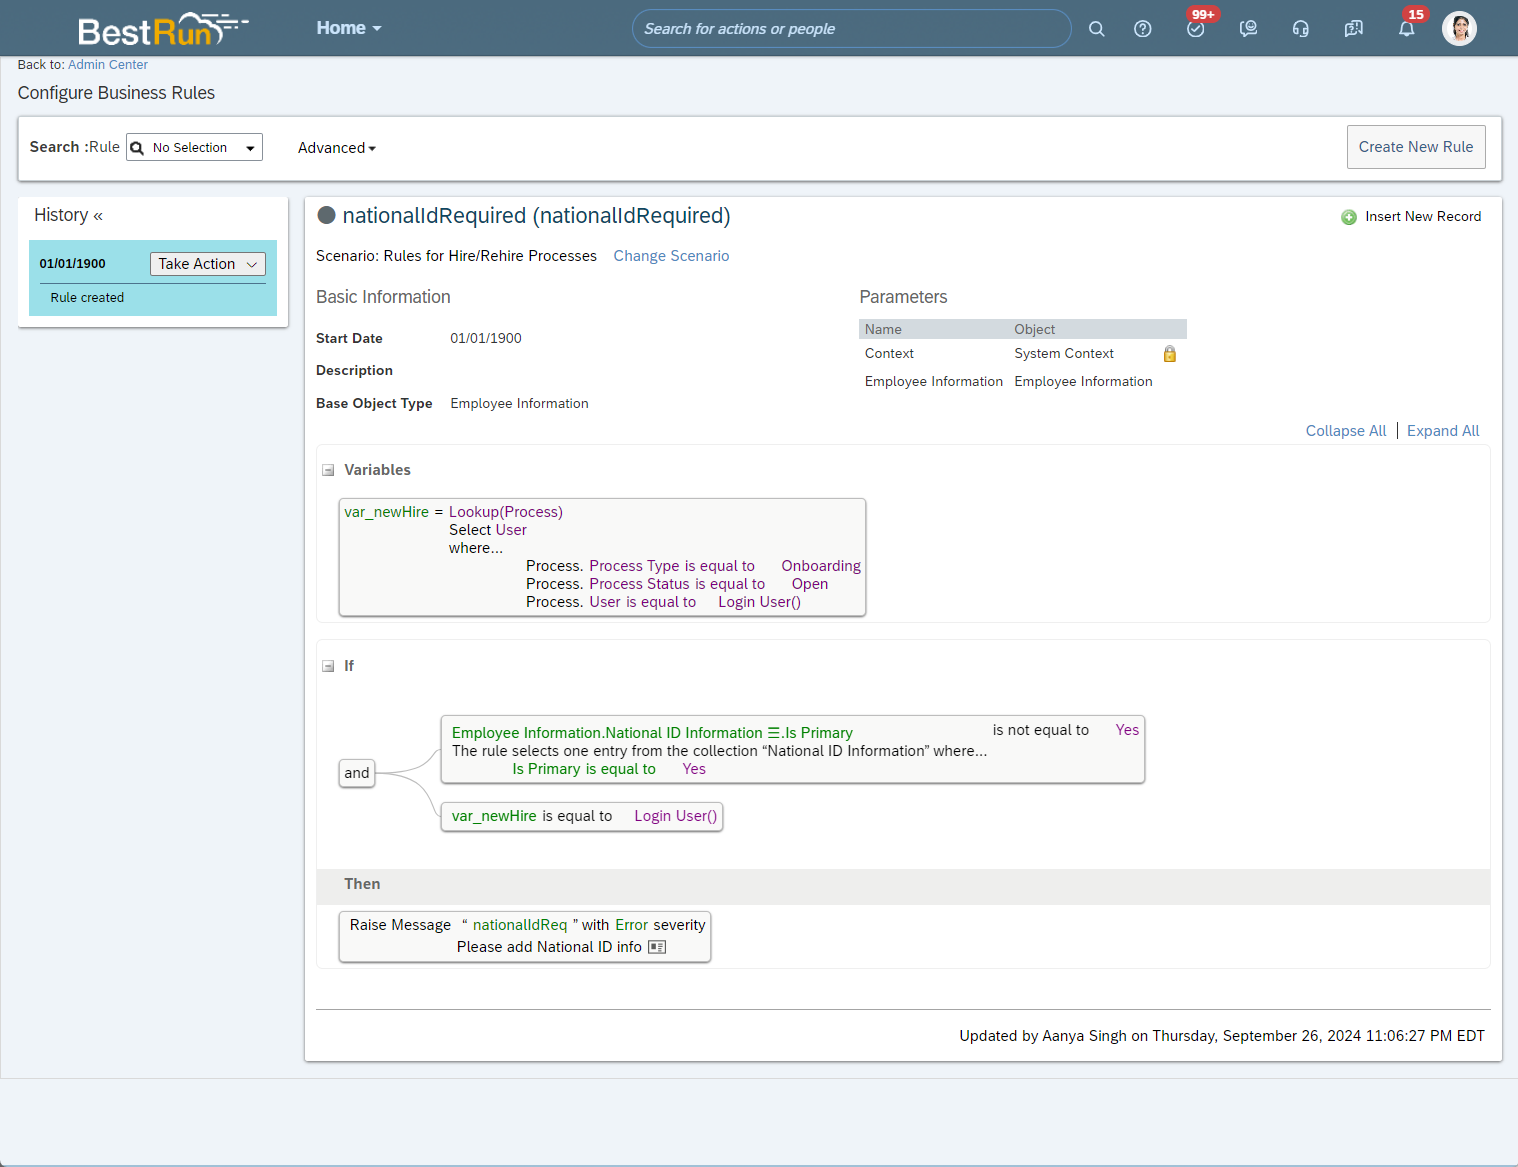Screen dimensions: 1518x1167
Task: Click the 'Context' parameter name cell
Action: click(x=889, y=354)
